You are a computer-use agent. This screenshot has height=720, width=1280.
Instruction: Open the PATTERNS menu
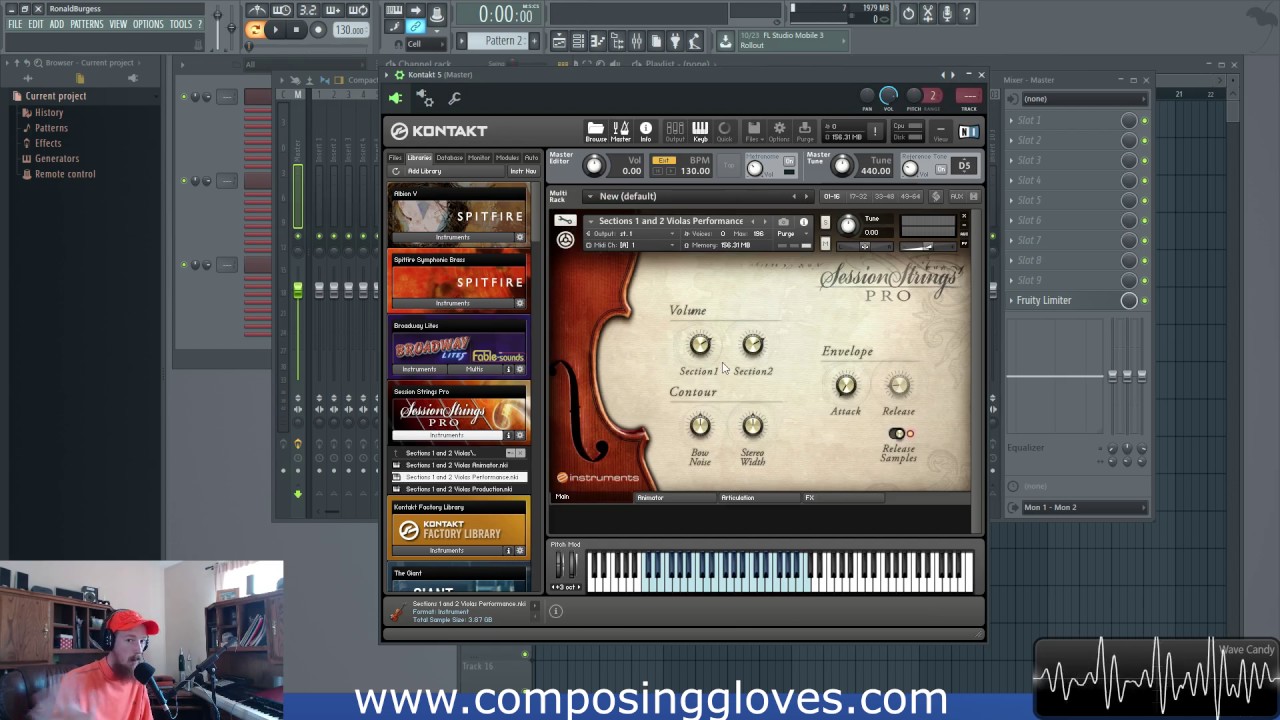point(86,24)
